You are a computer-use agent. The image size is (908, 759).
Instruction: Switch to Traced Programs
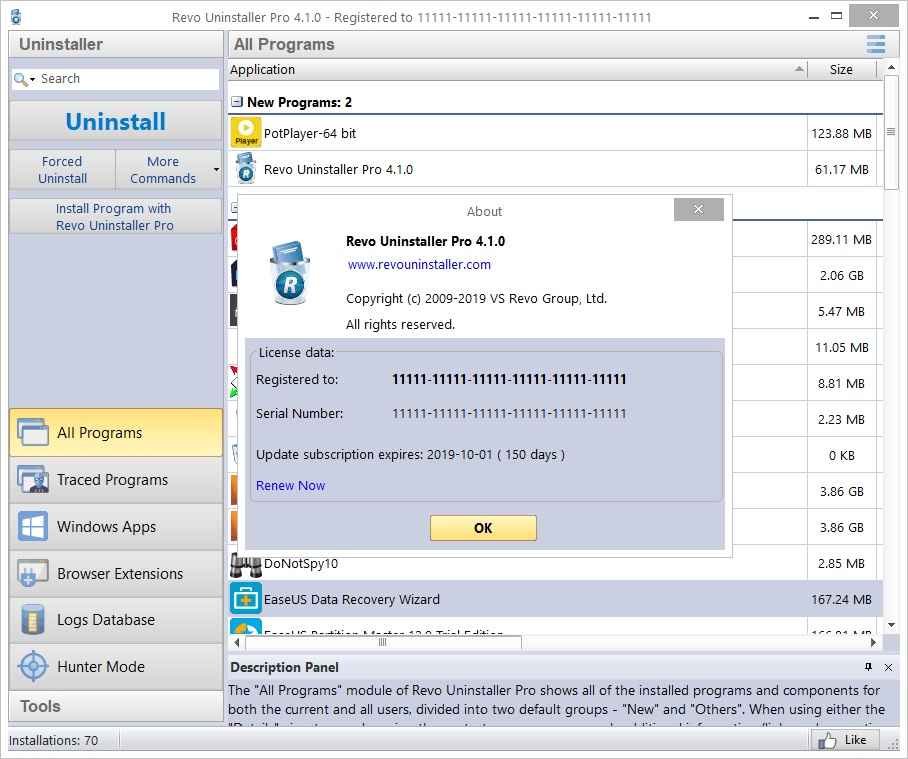pyautogui.click(x=116, y=480)
